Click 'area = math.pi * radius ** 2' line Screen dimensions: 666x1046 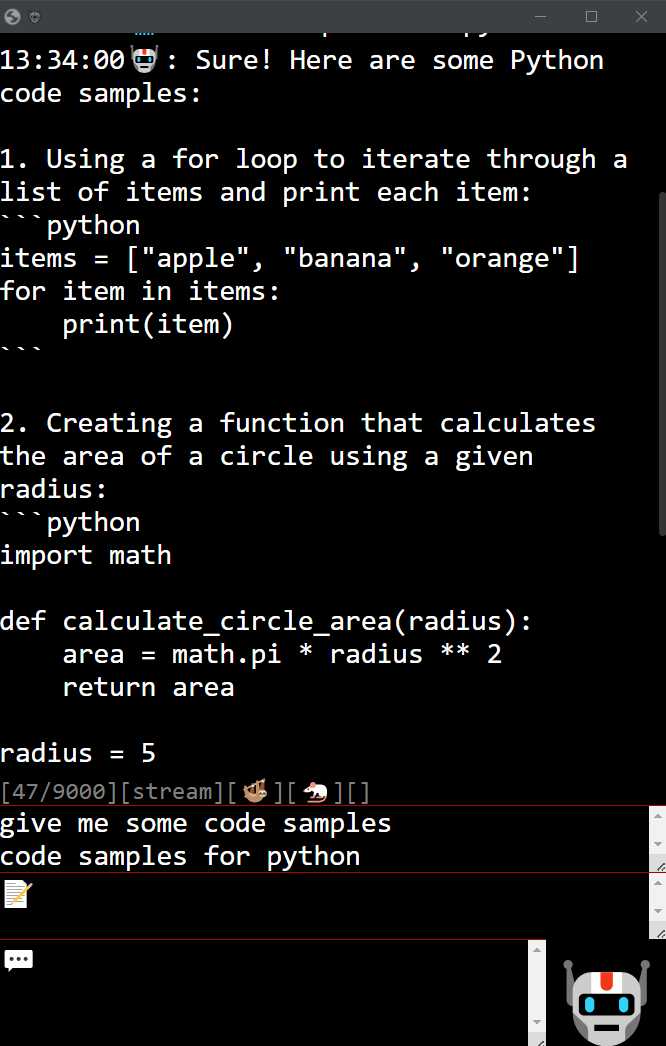(x=282, y=654)
